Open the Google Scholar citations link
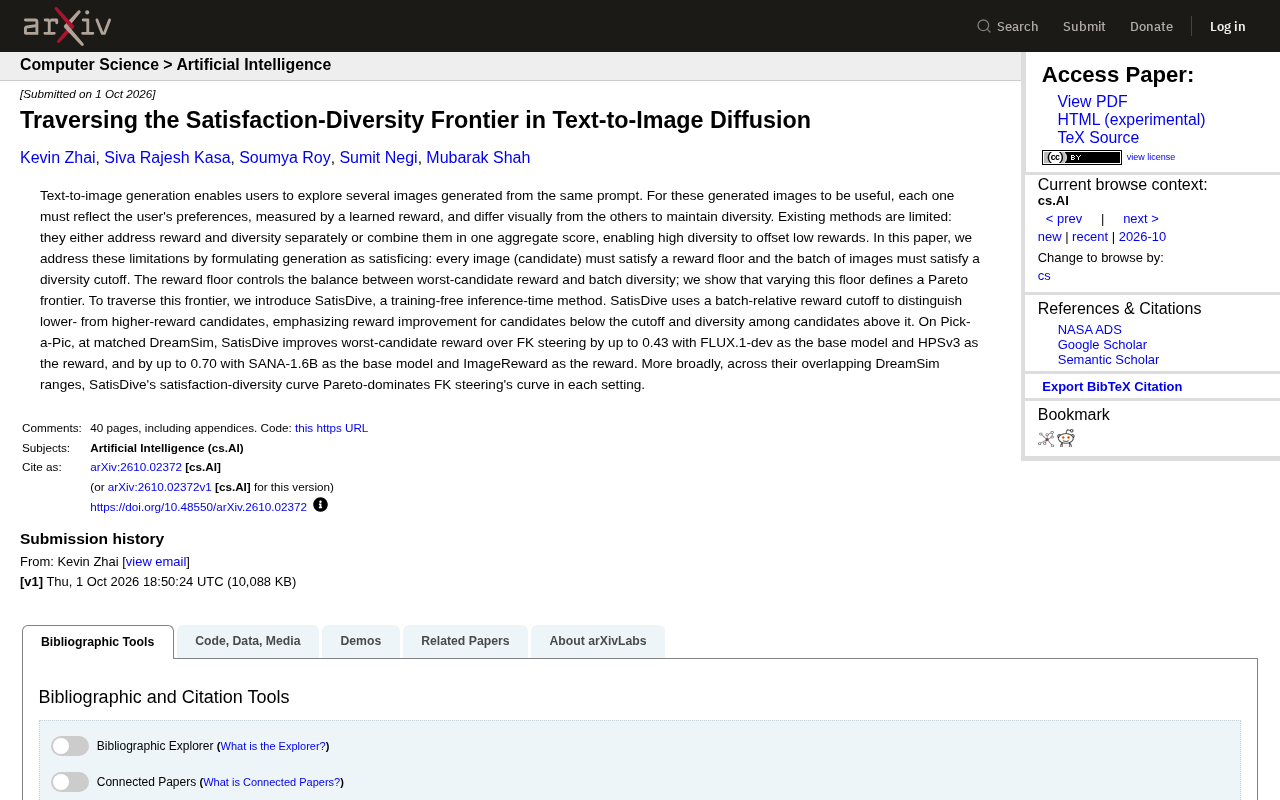This screenshot has width=1280, height=800. coord(1102,345)
